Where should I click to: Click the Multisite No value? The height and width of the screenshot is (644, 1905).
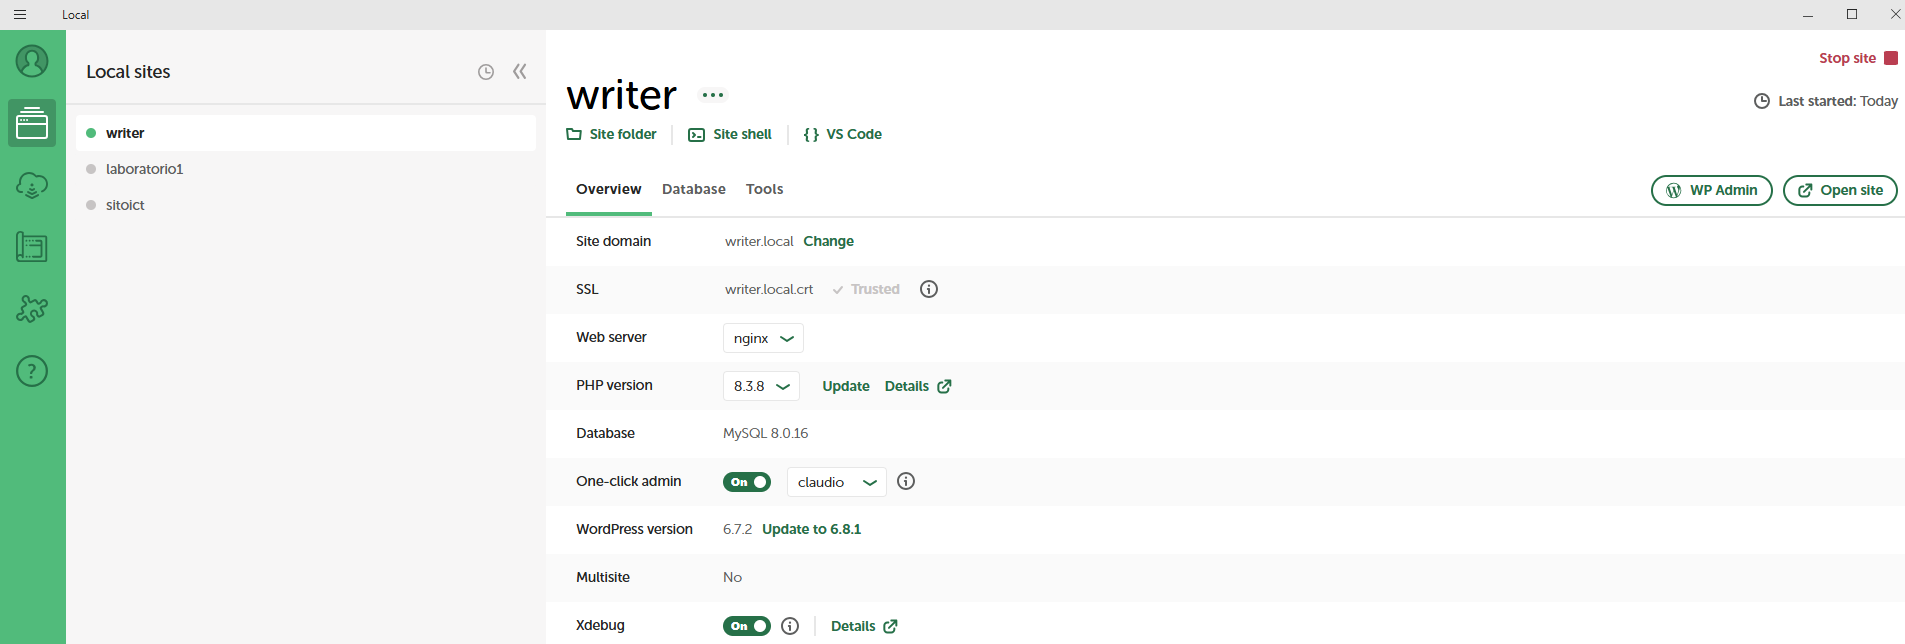click(x=733, y=577)
